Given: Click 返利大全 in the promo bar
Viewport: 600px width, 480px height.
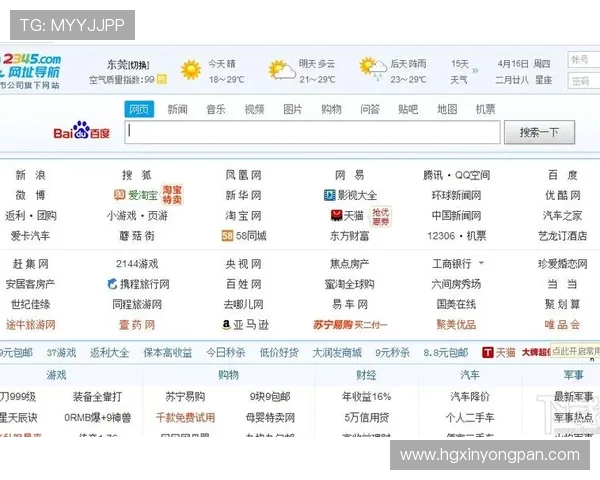Looking at the screenshot, I should point(109,353).
